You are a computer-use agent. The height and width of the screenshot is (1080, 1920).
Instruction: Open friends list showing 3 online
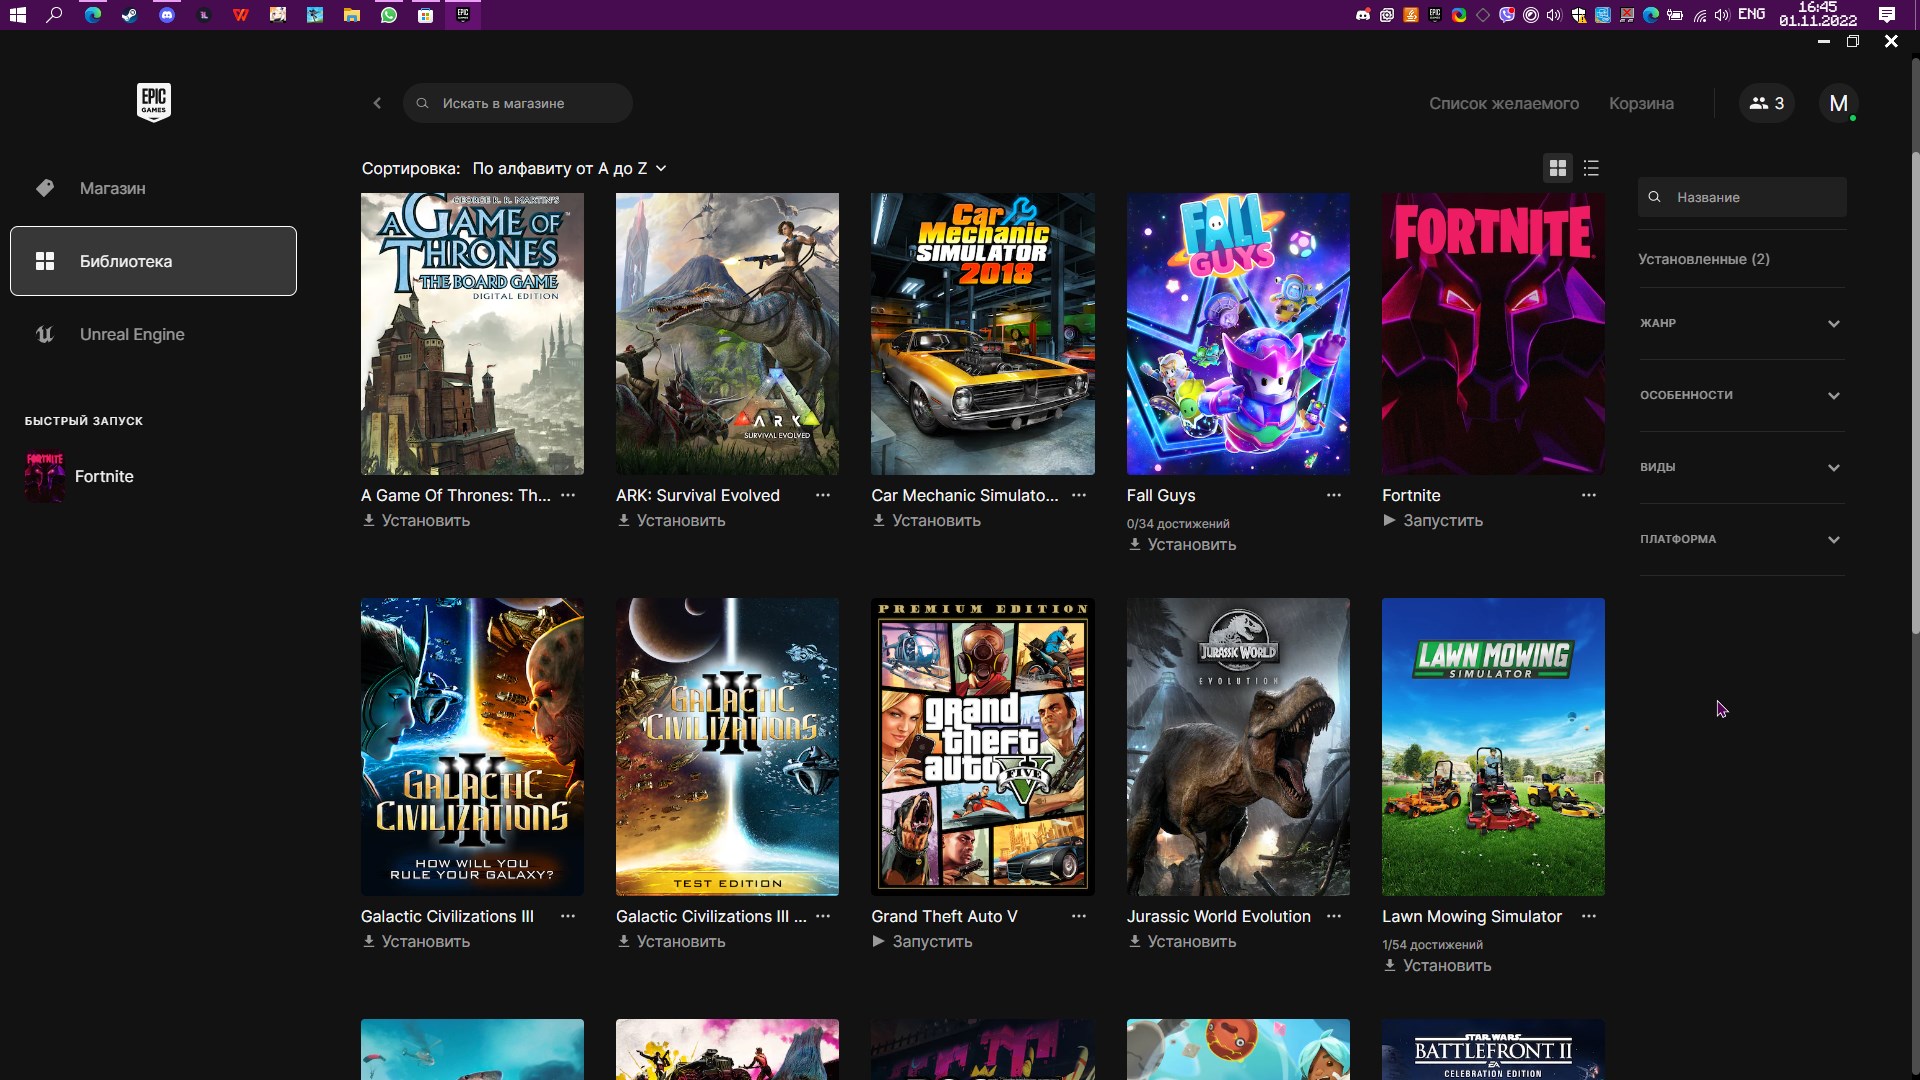(x=1767, y=103)
